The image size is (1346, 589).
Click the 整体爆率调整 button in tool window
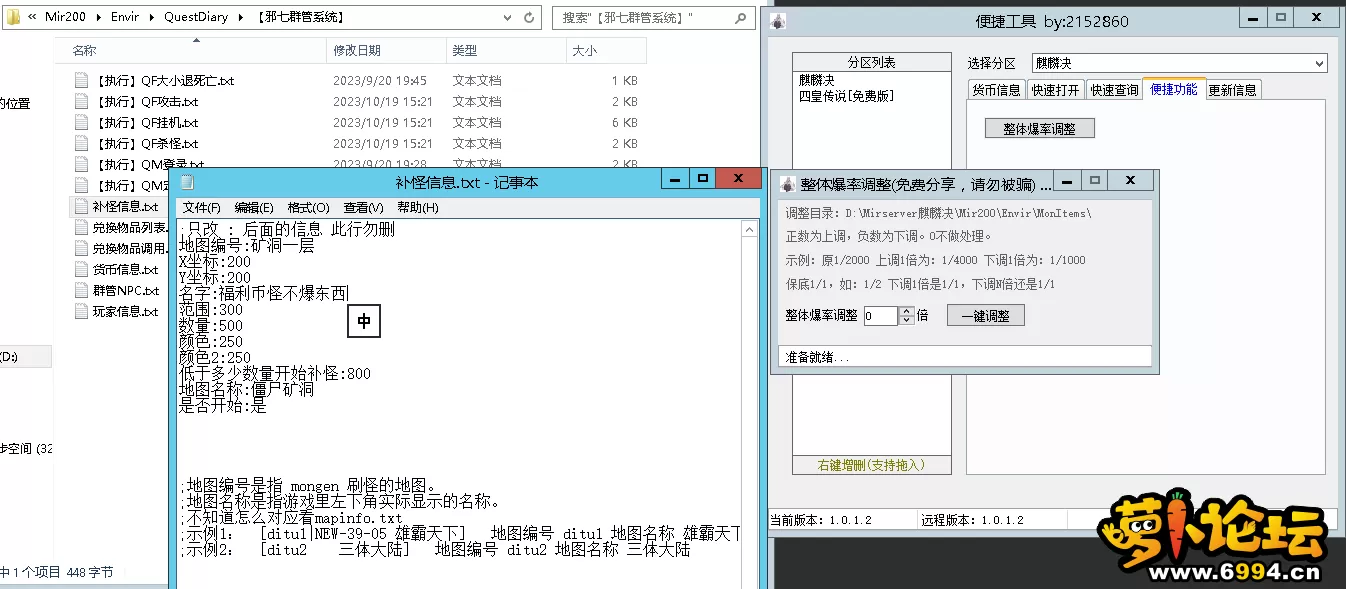click(1040, 128)
